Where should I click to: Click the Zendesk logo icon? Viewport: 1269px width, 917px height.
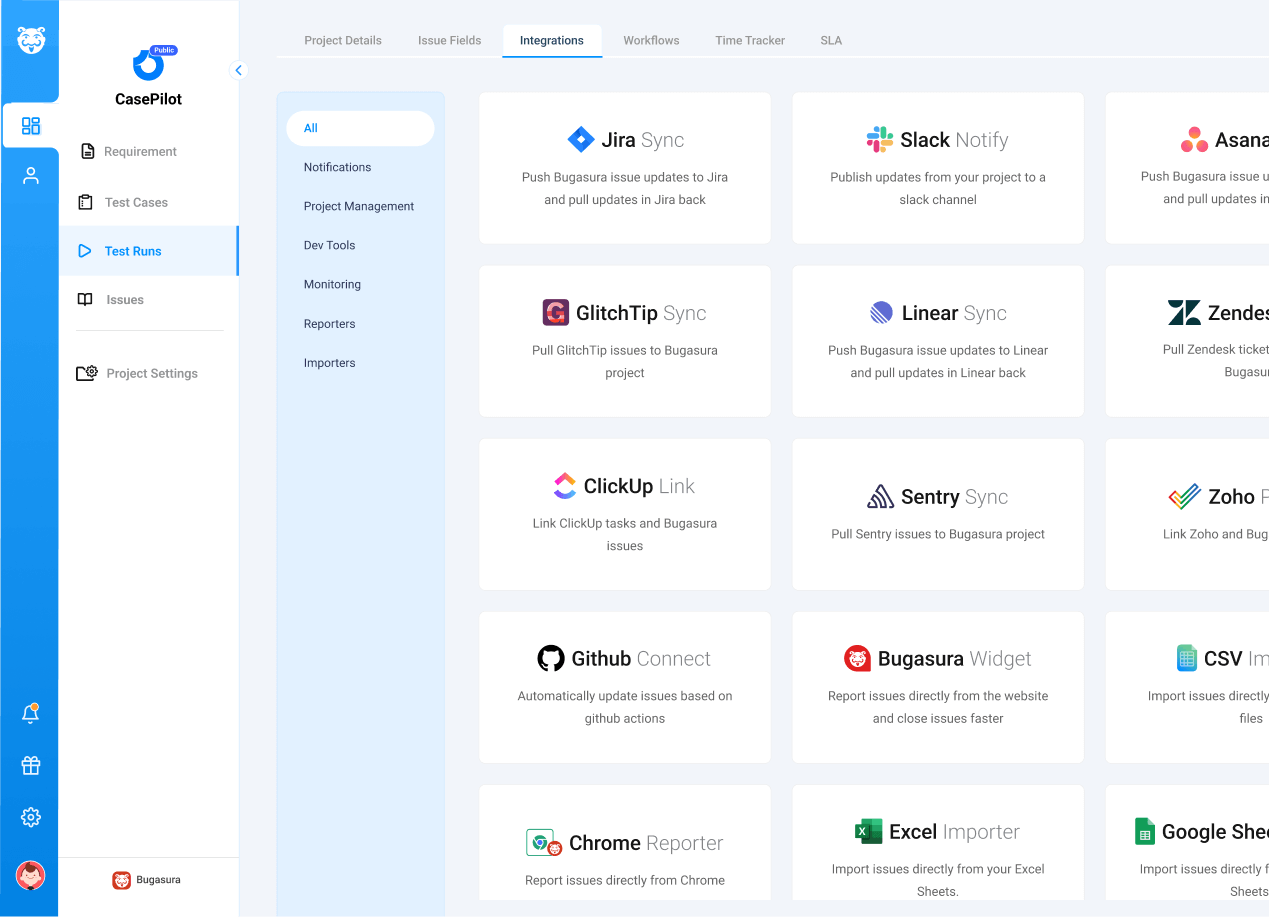(x=1184, y=313)
